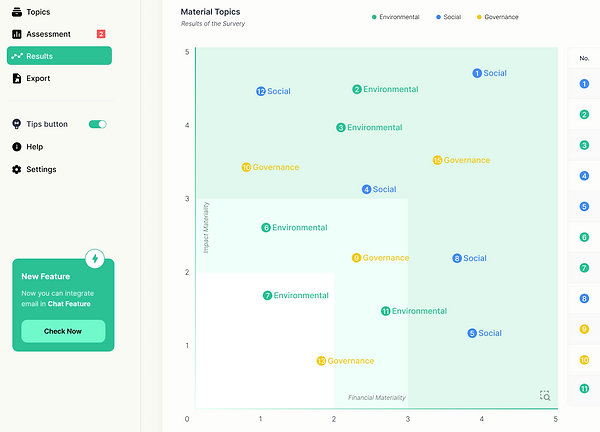The image size is (600, 432).
Task: Select the Results menu item
Action: pyautogui.click(x=59, y=56)
